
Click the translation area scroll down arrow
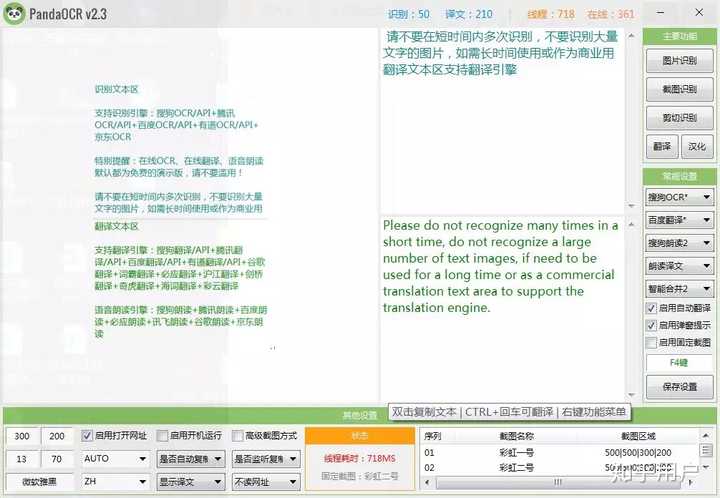631,395
